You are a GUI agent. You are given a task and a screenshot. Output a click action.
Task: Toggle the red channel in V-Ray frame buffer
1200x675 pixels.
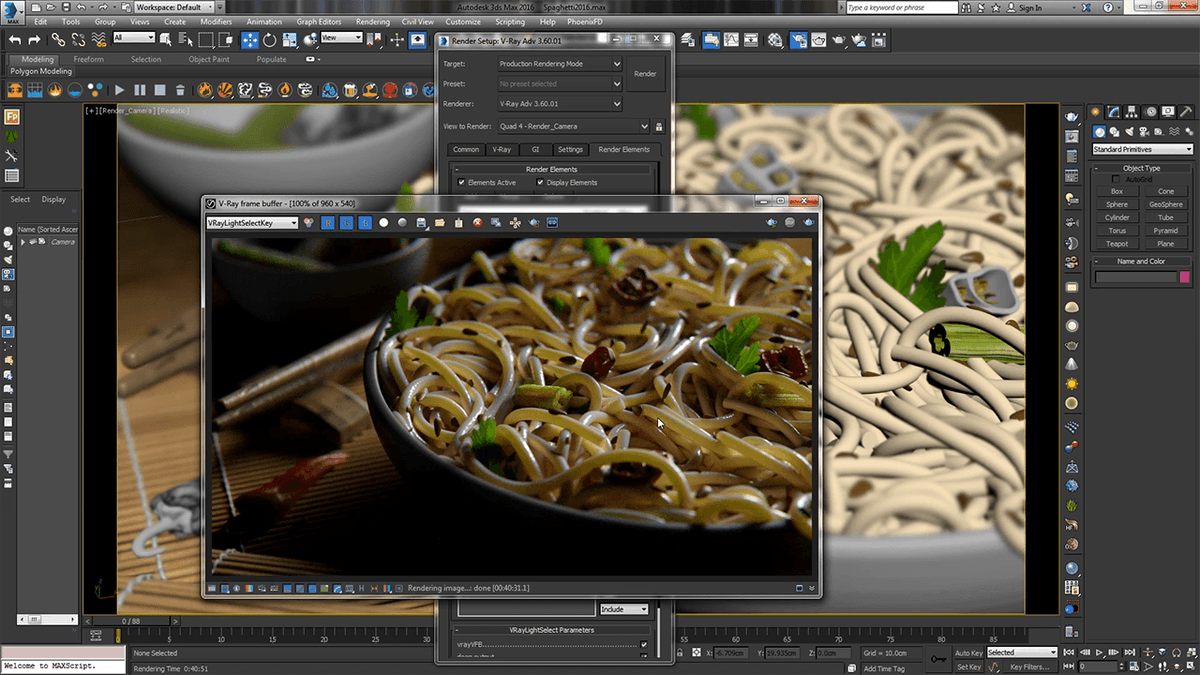click(x=327, y=222)
